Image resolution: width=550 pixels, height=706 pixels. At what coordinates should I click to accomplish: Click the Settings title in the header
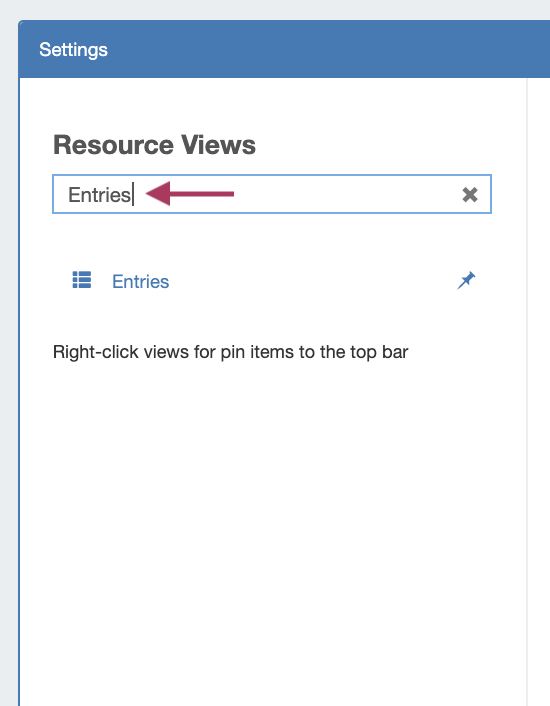tap(73, 50)
